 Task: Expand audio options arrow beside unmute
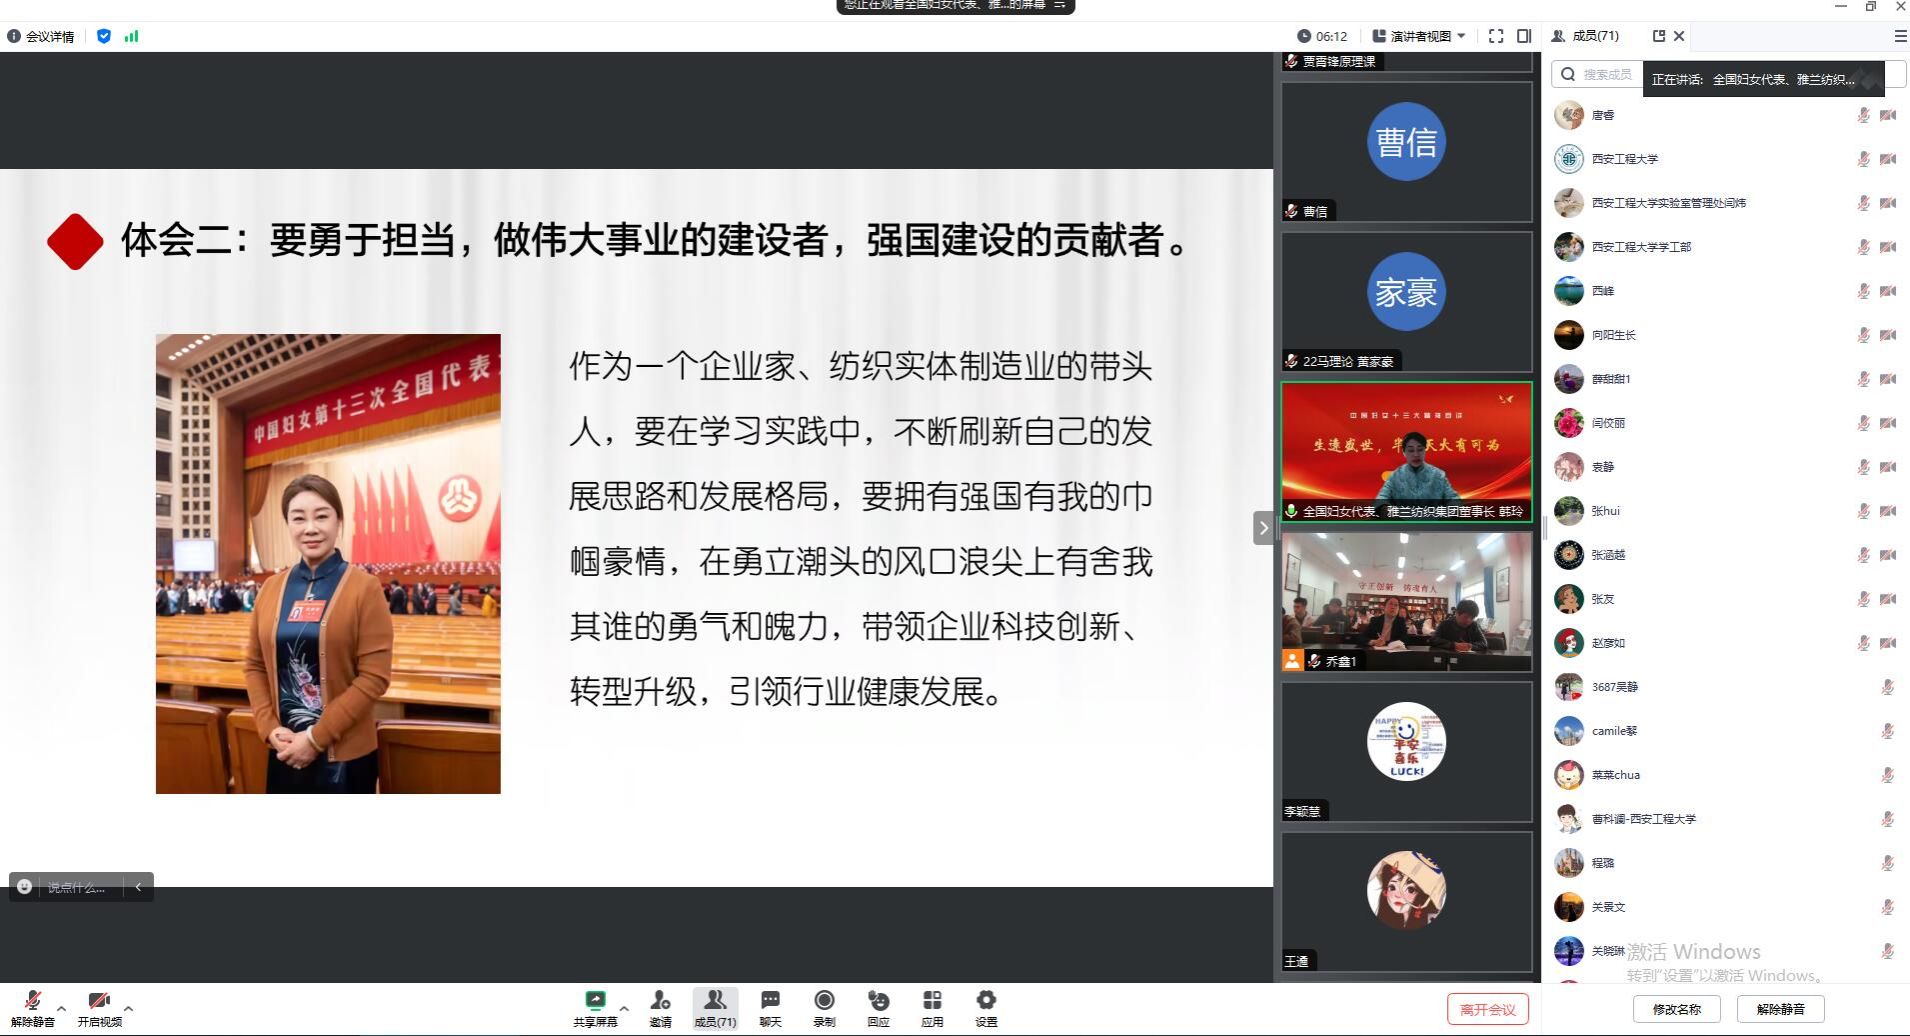62,1008
